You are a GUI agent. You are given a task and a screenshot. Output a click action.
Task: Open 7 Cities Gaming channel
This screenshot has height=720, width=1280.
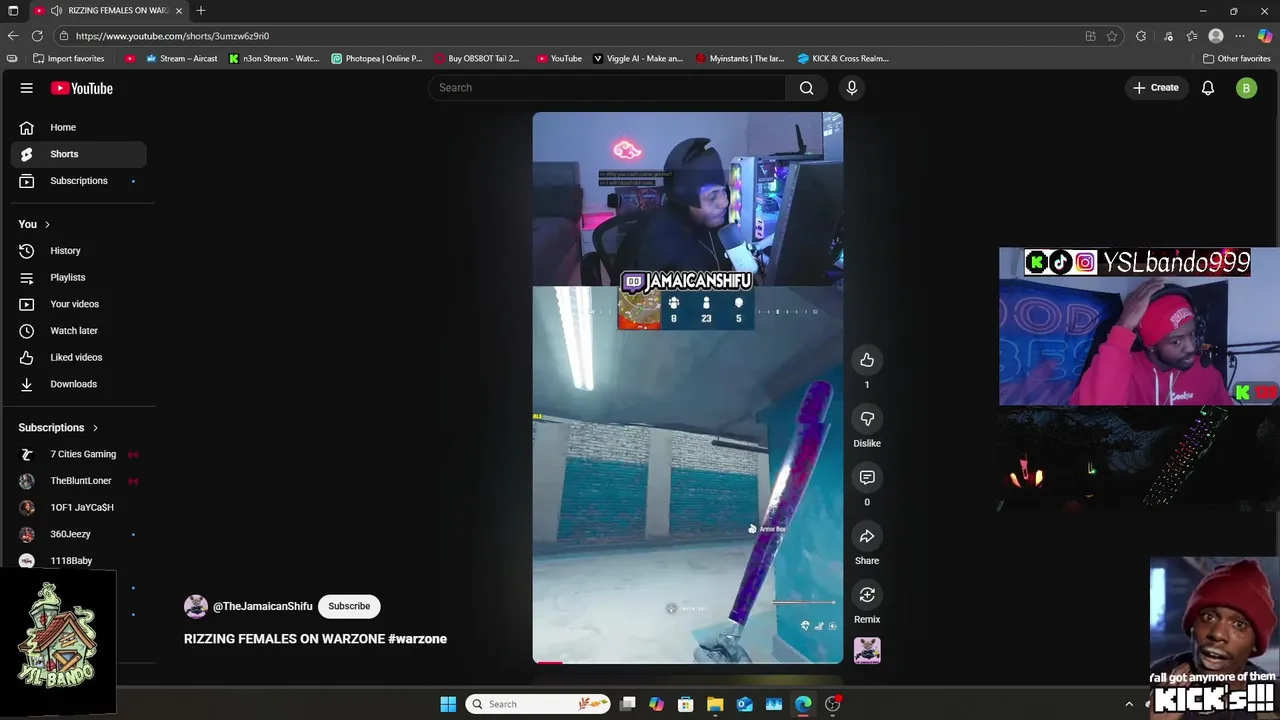click(78, 454)
